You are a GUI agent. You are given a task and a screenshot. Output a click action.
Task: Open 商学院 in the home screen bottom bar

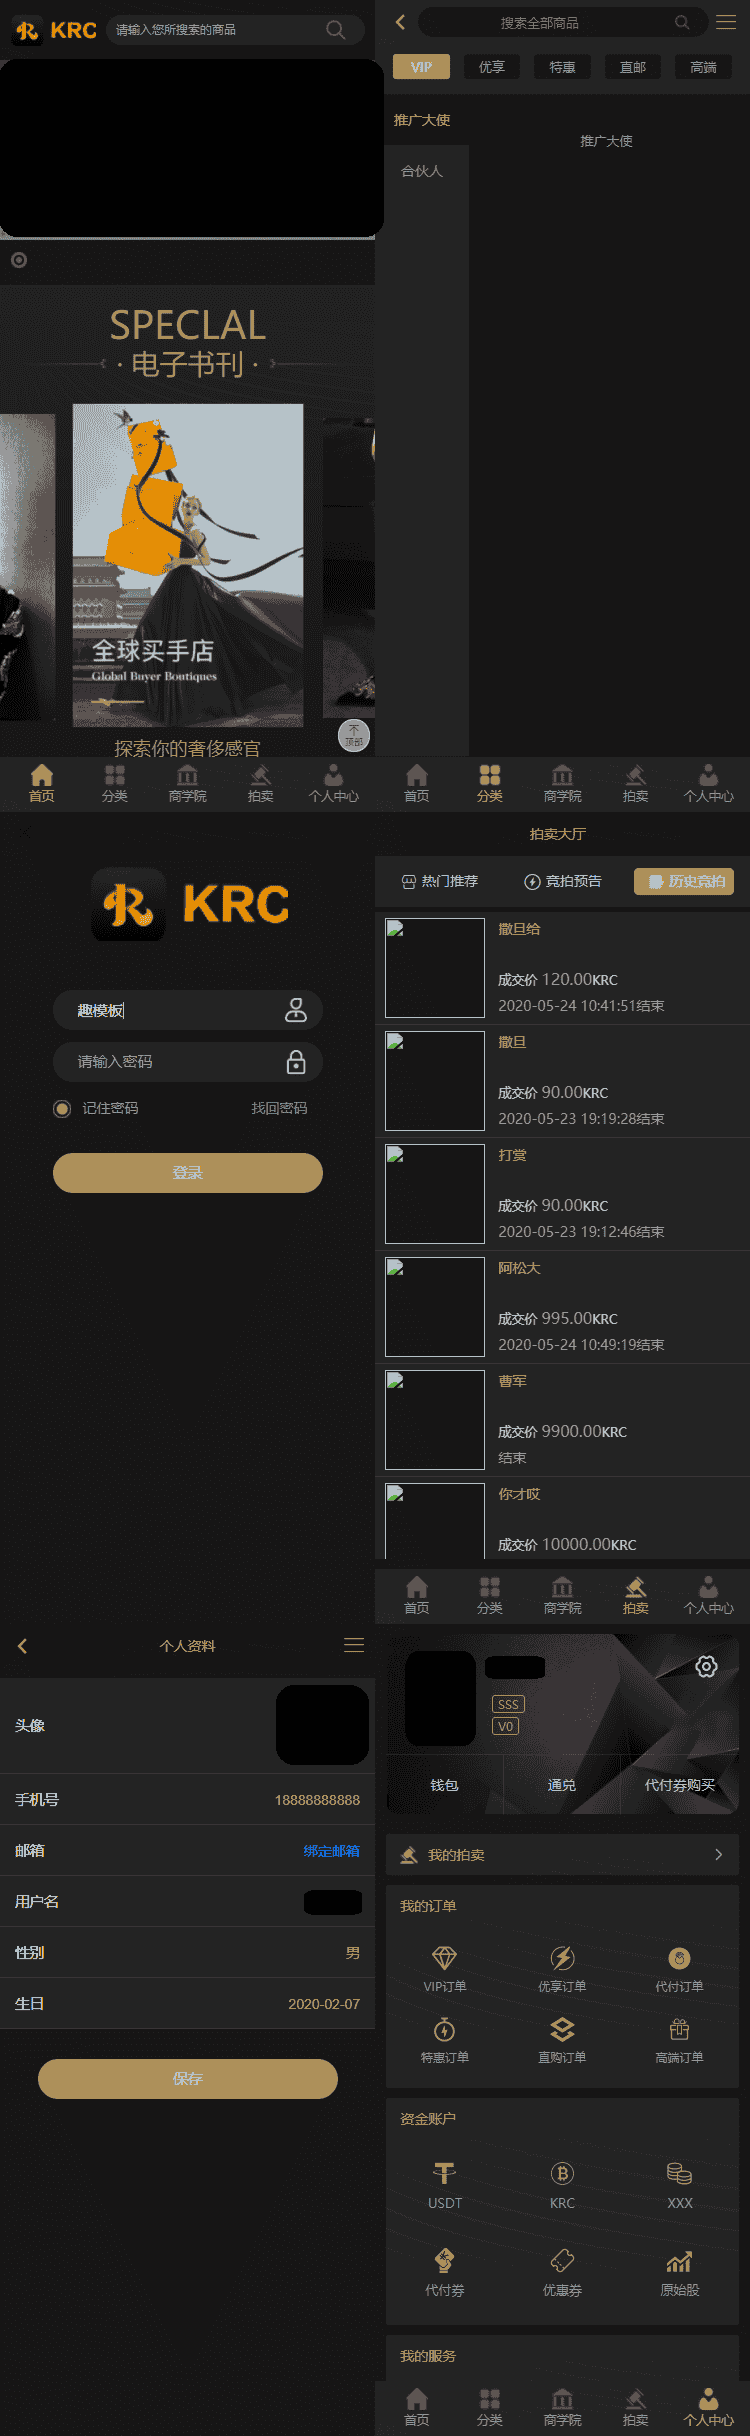pyautogui.click(x=187, y=784)
